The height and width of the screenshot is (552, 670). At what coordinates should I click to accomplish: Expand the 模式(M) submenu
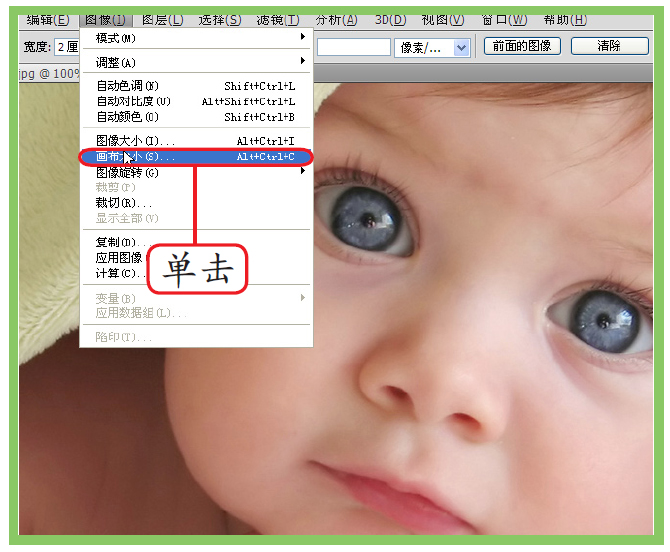196,38
